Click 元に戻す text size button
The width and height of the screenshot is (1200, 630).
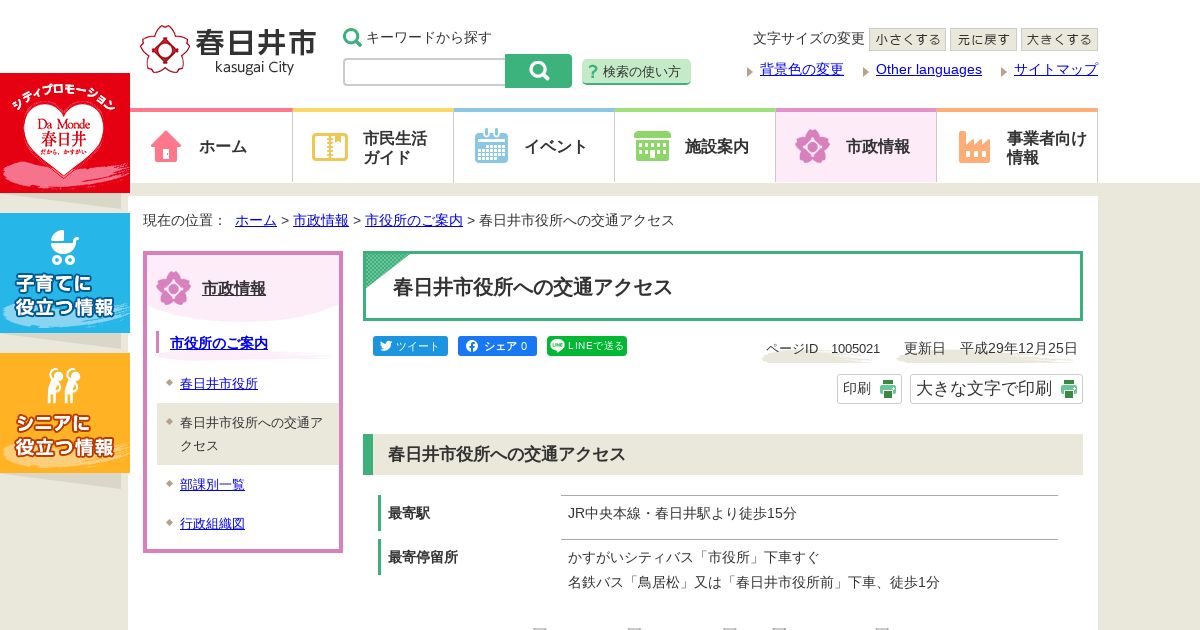click(x=983, y=40)
